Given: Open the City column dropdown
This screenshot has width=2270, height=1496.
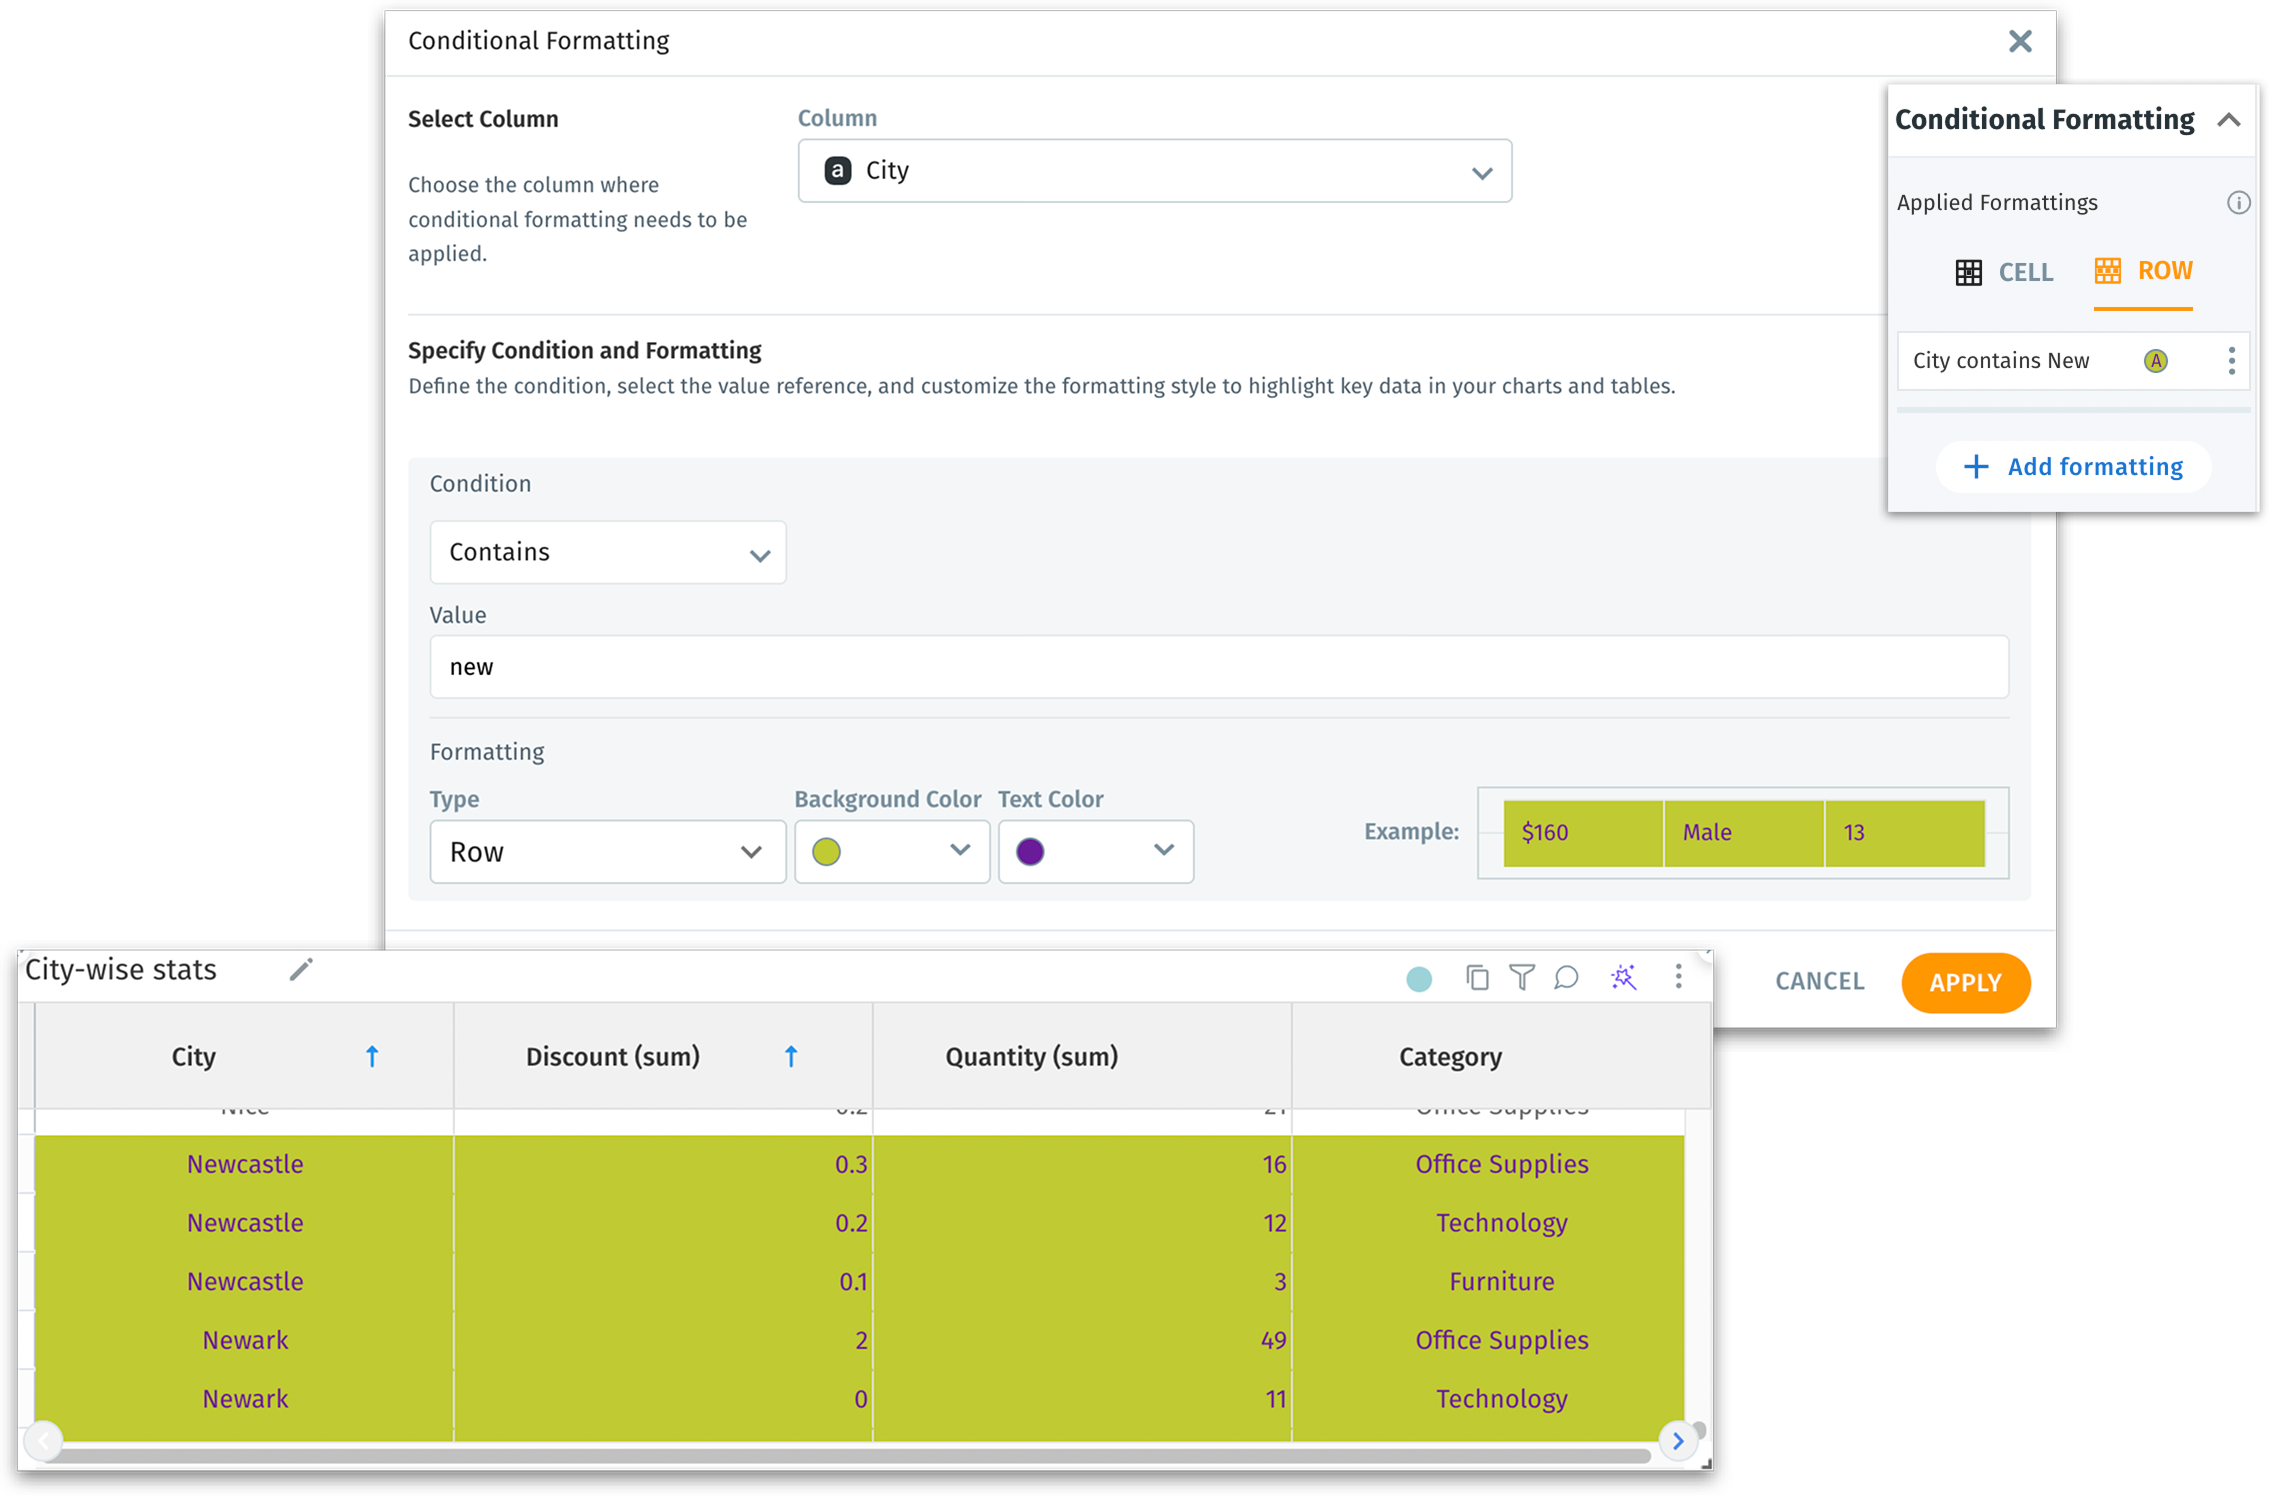Looking at the screenshot, I should [x=1154, y=171].
